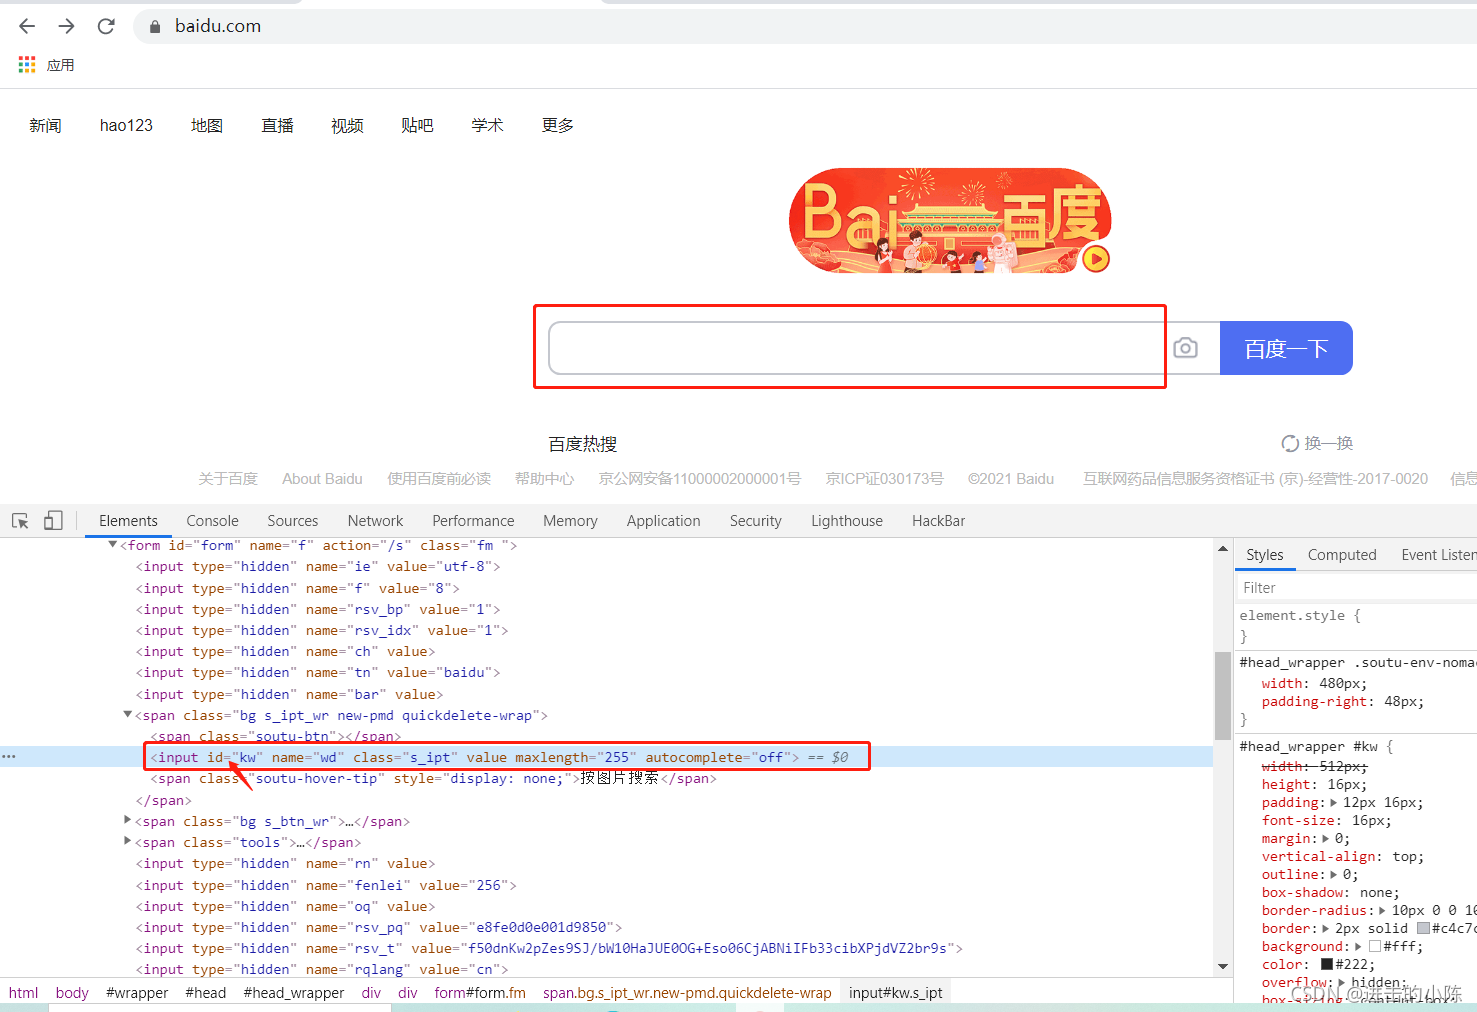Expand the span class="tools" node
Image resolution: width=1477 pixels, height=1012 pixels.
pyautogui.click(x=127, y=841)
